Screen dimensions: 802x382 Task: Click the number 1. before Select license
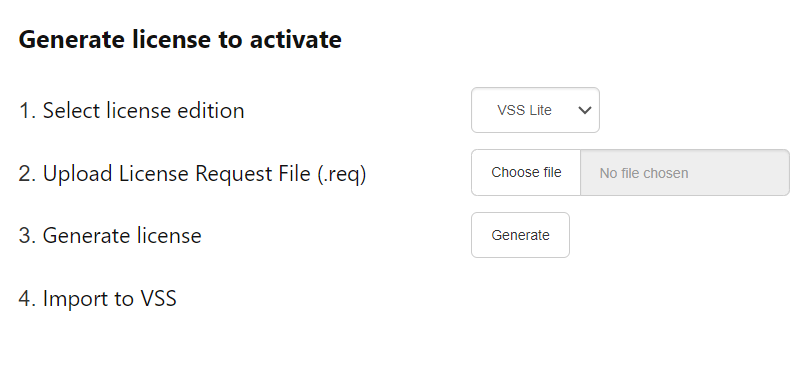click(28, 111)
